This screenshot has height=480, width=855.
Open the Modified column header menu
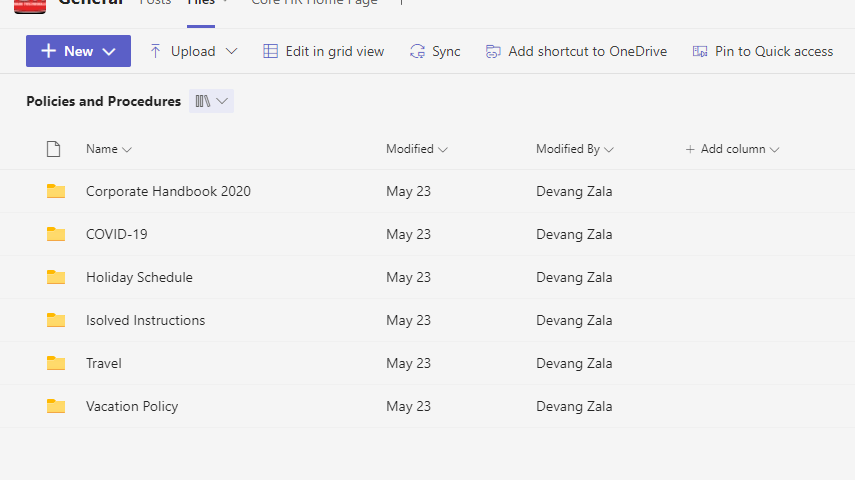point(417,149)
